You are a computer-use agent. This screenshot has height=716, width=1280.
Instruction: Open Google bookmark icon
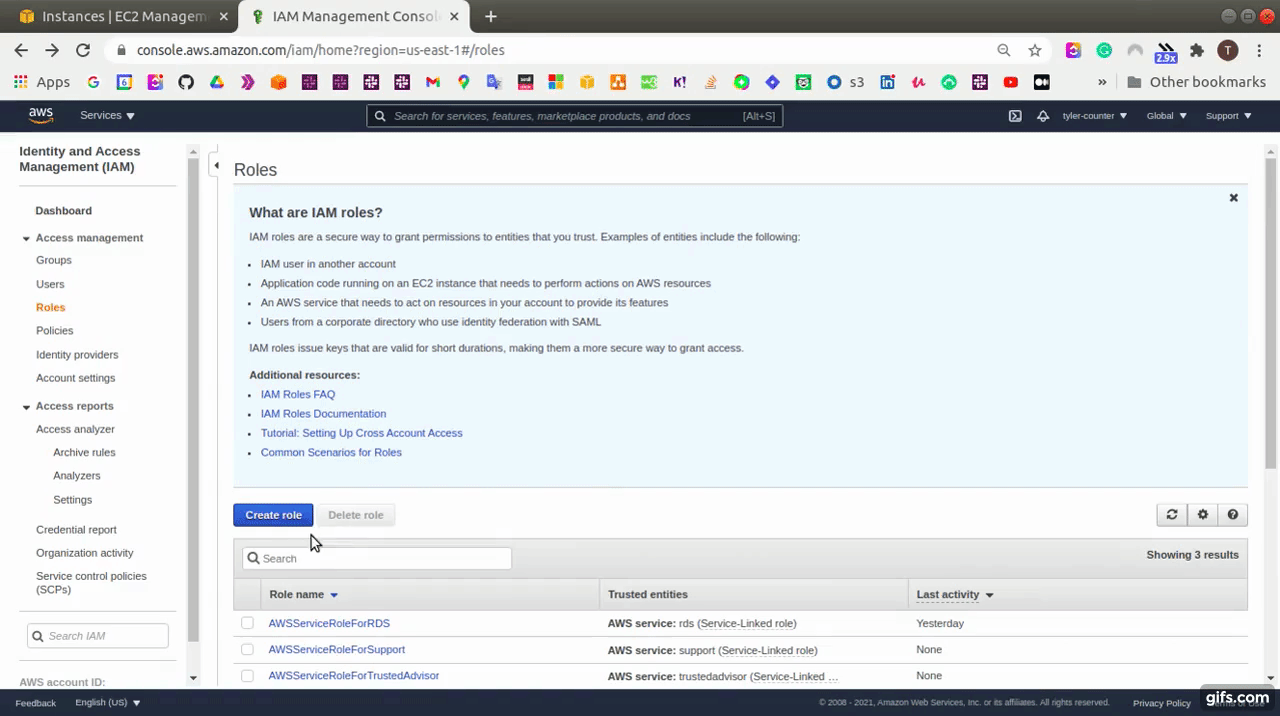[x=93, y=82]
